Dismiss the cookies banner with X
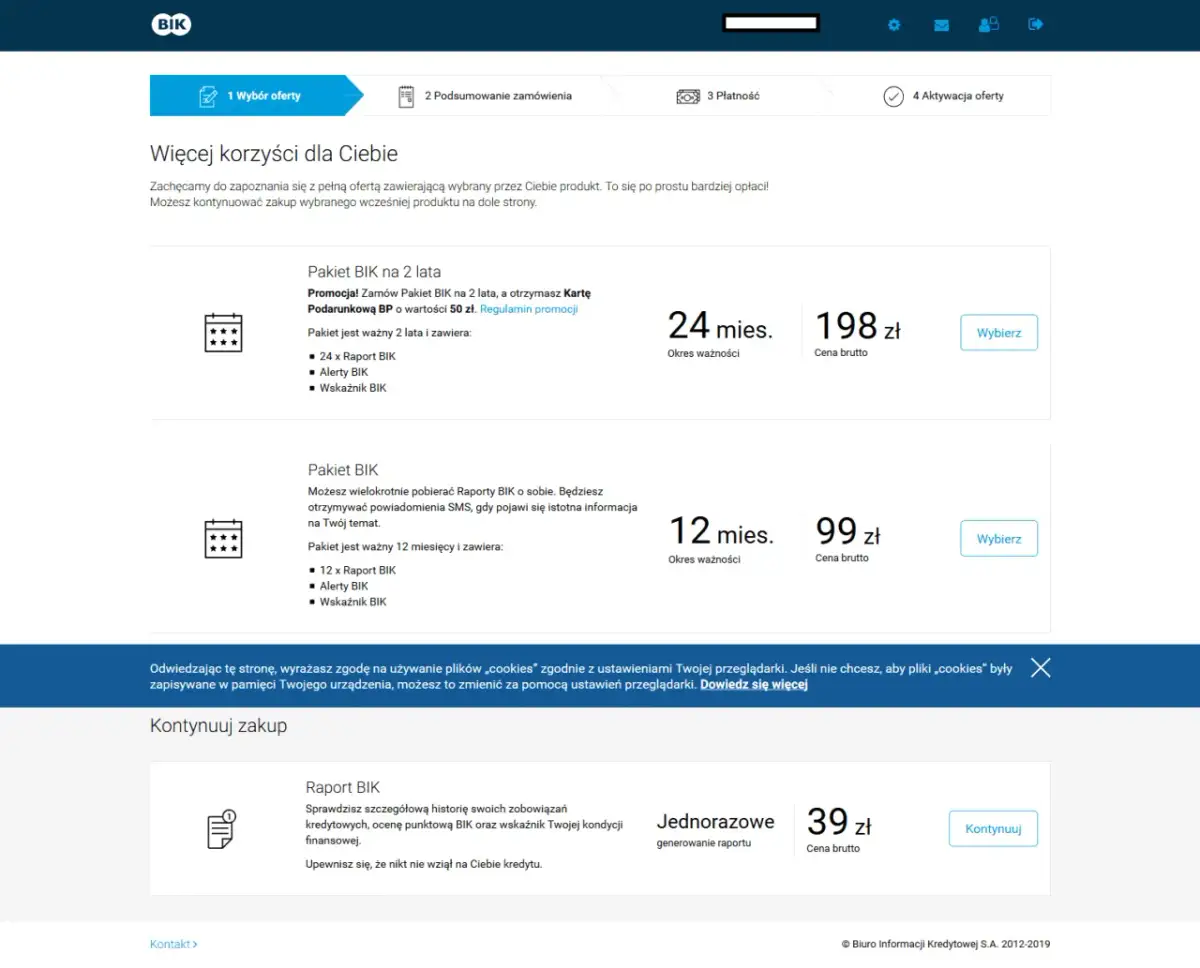The image size is (1200, 968). click(x=1040, y=668)
